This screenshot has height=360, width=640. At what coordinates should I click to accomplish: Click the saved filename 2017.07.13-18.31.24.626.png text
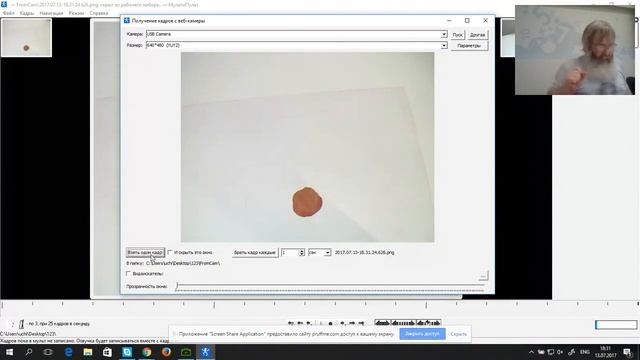coord(364,253)
